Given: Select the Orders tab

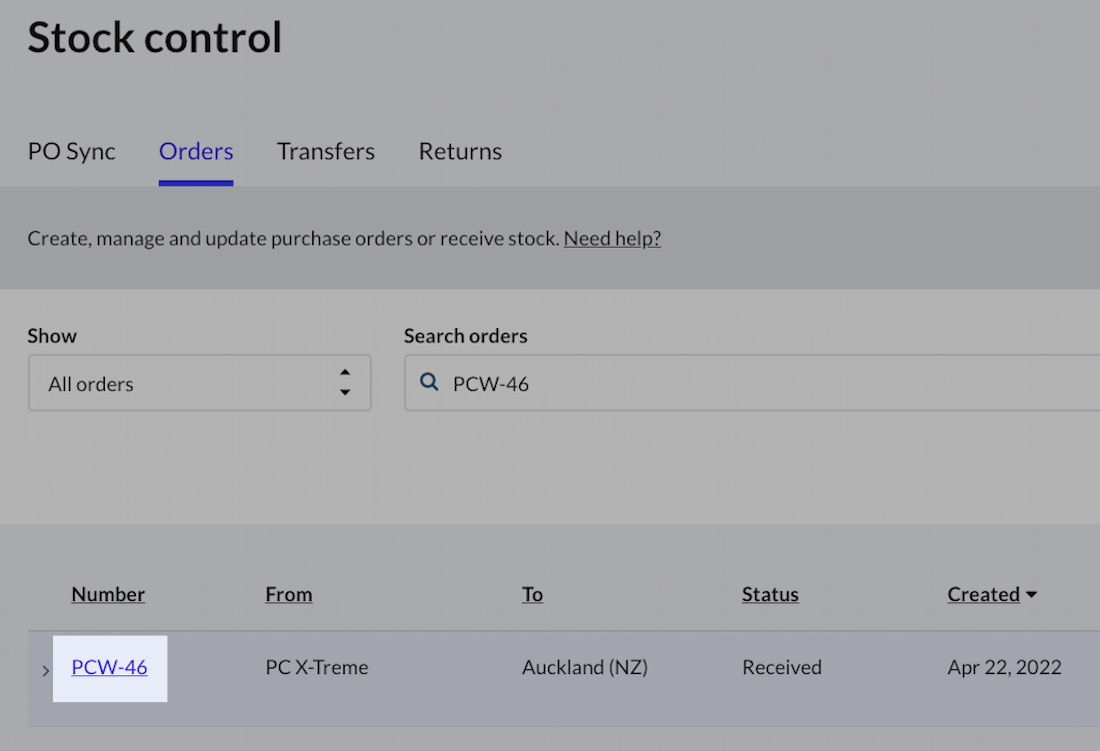Looking at the screenshot, I should [196, 151].
